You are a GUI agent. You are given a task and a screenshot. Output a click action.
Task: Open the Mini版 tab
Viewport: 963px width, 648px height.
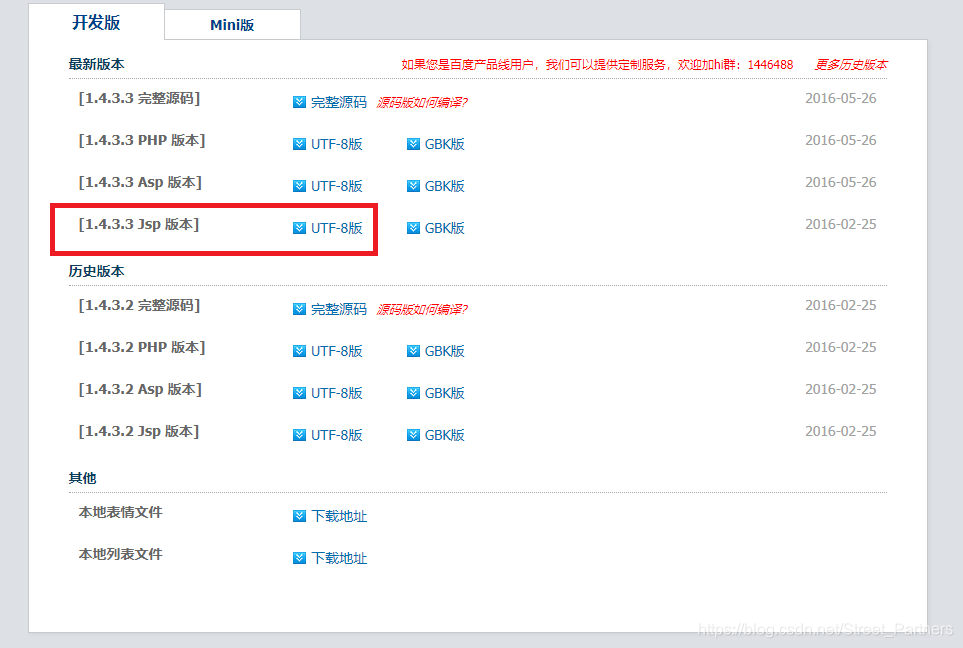tap(232, 25)
